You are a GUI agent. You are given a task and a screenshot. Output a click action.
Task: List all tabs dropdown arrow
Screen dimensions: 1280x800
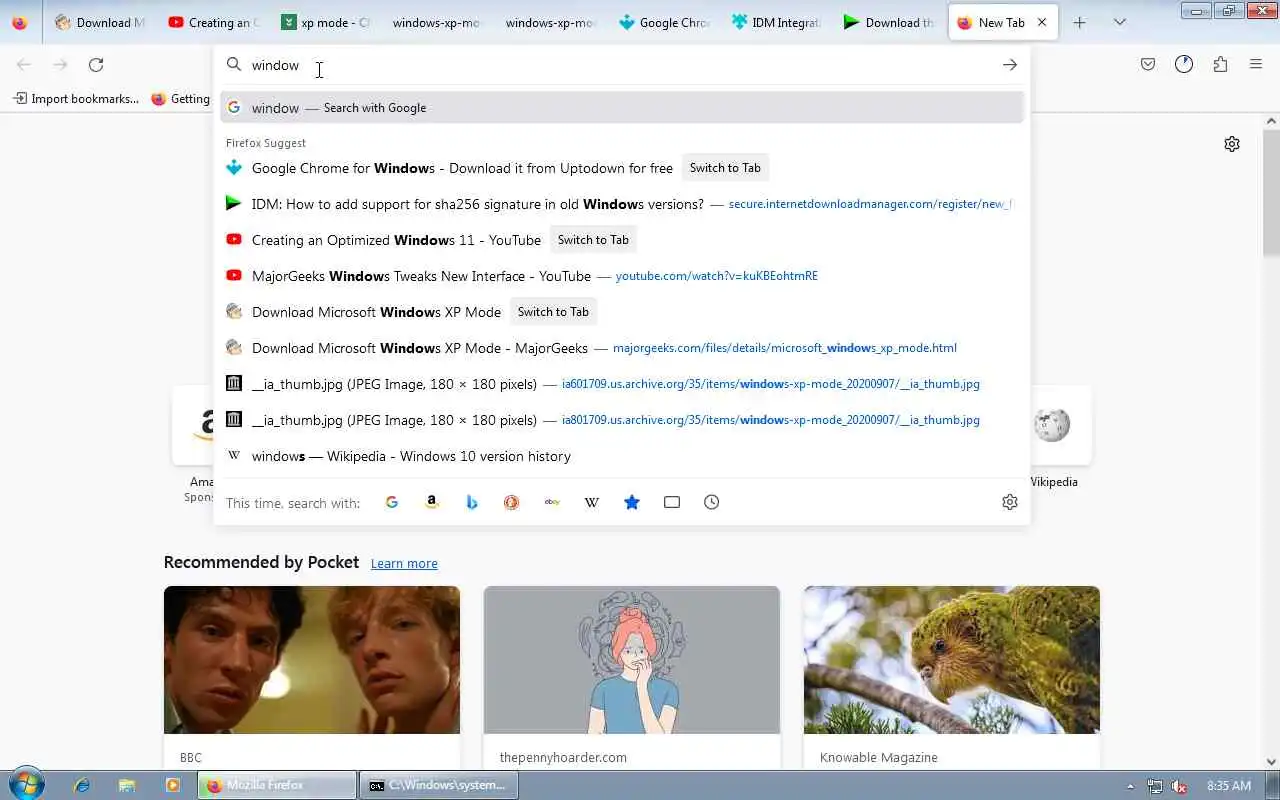tap(1120, 22)
